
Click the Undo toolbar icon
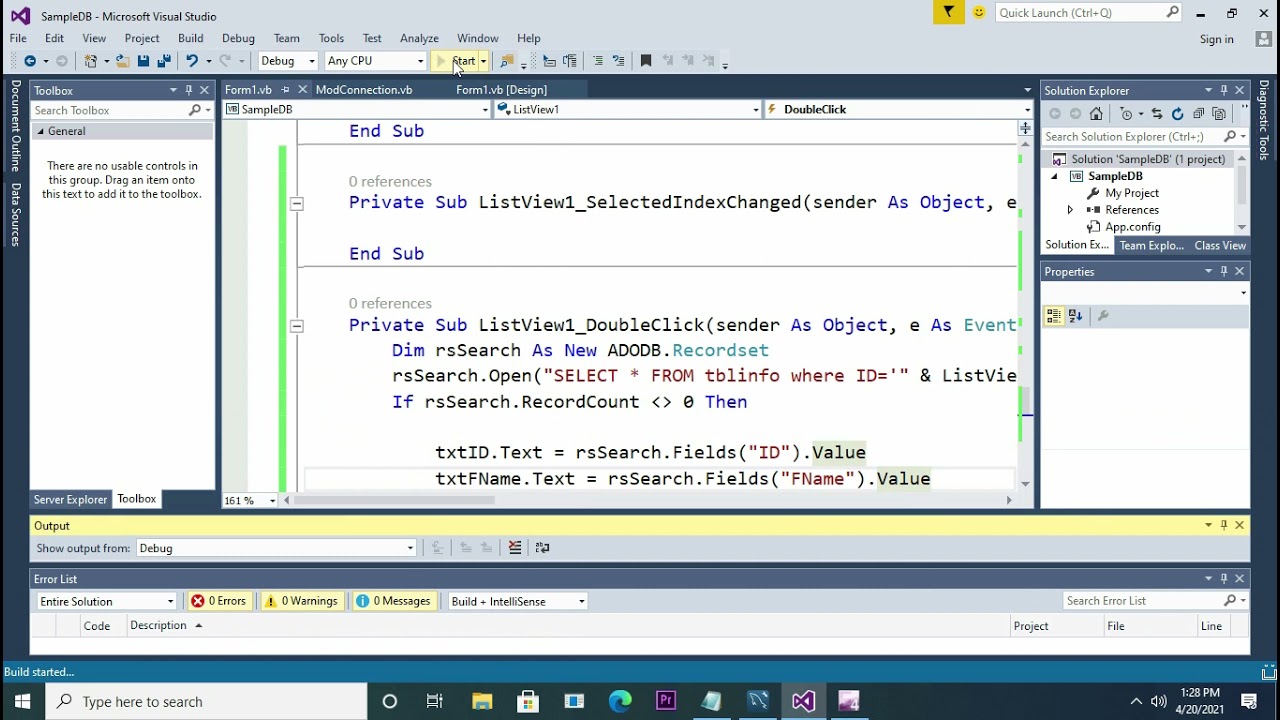(x=191, y=61)
